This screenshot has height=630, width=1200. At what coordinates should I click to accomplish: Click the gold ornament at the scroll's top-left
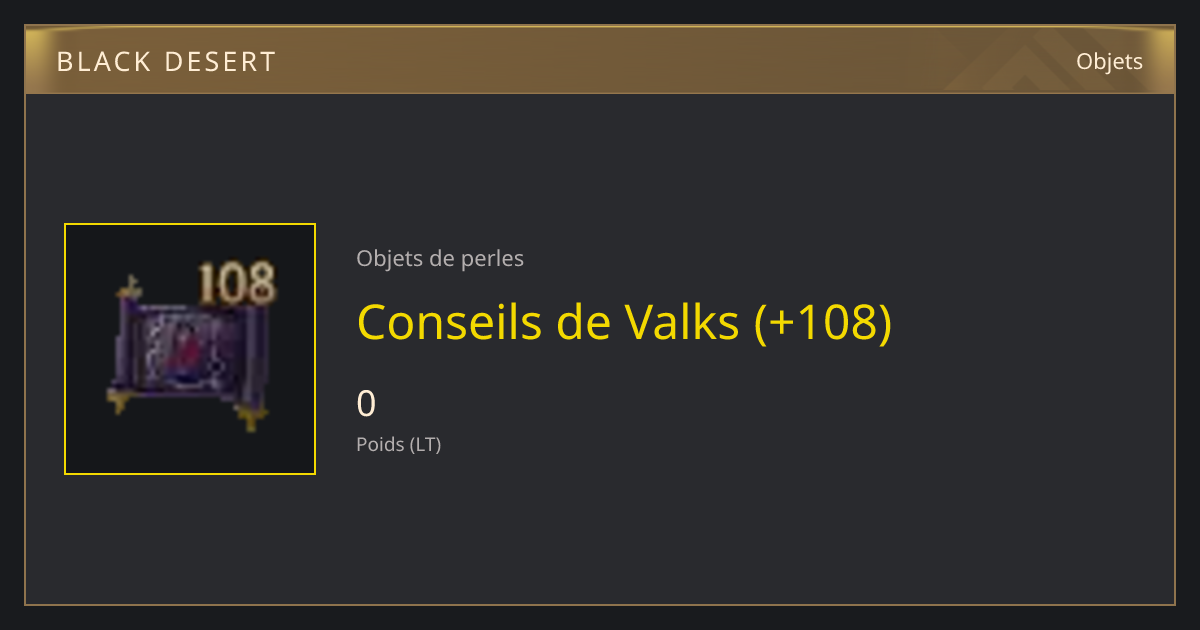[129, 291]
